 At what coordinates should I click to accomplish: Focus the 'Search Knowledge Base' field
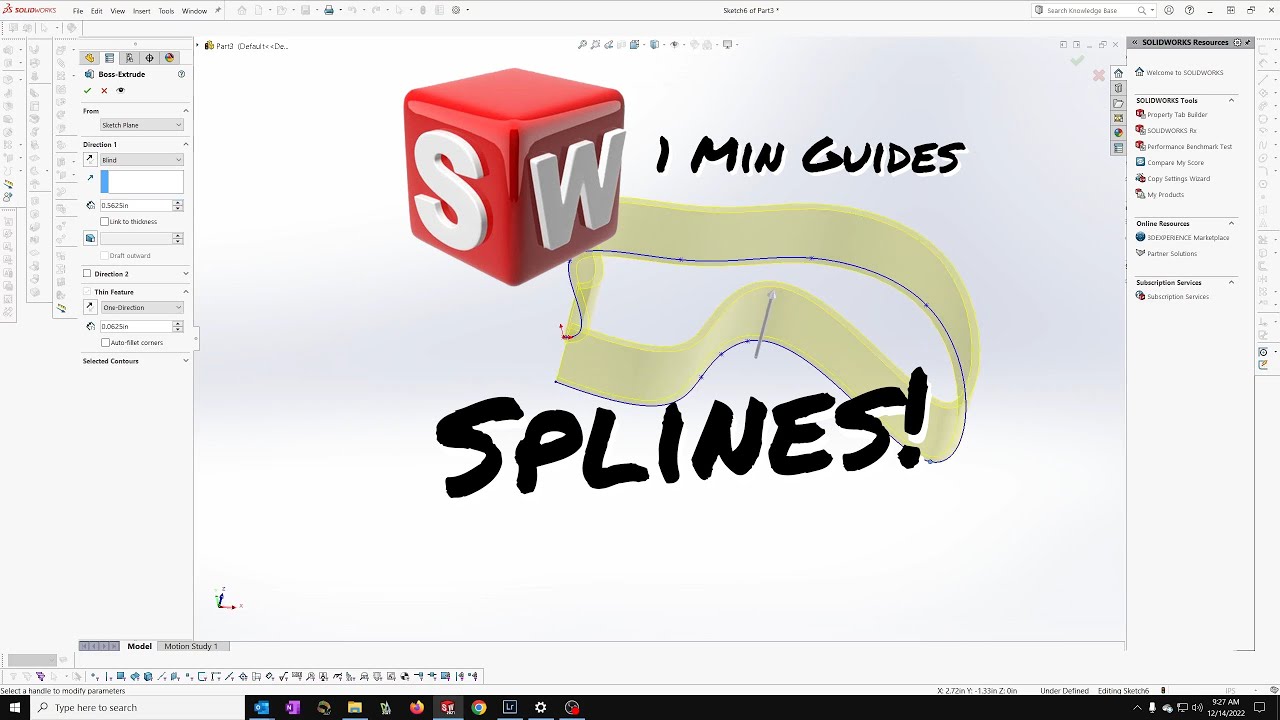1090,10
